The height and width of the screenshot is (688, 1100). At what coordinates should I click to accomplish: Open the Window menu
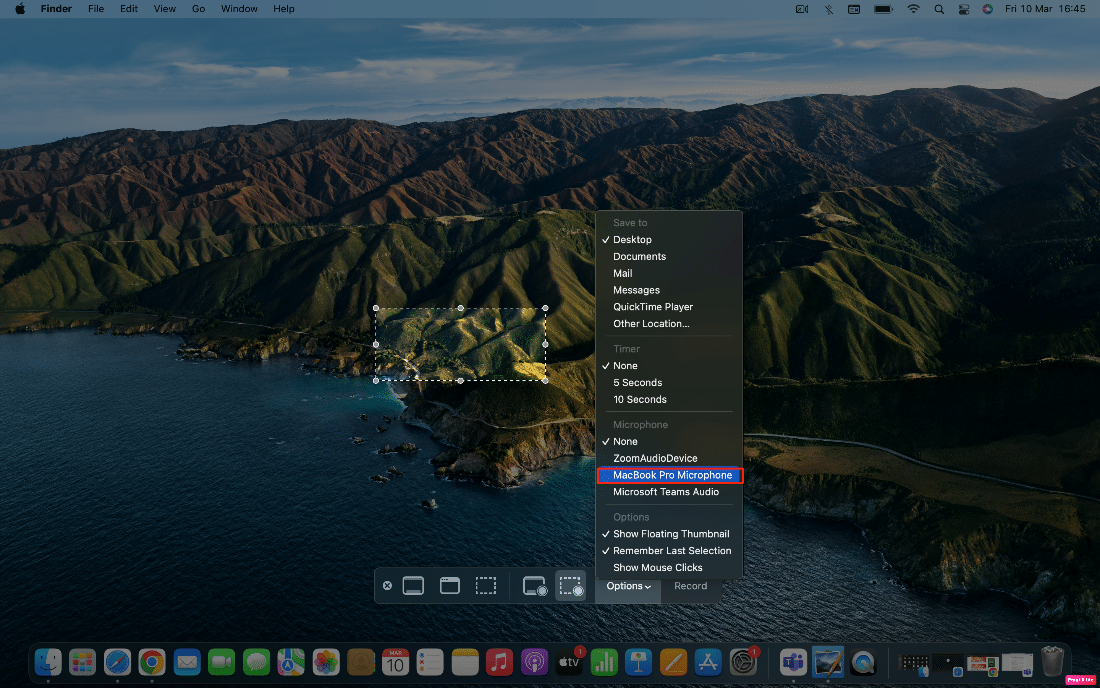pos(239,9)
